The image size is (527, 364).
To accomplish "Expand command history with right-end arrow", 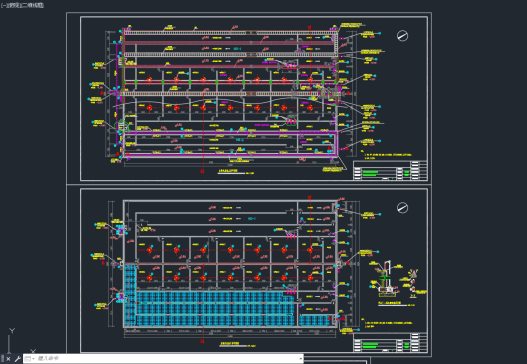I will click(300, 359).
